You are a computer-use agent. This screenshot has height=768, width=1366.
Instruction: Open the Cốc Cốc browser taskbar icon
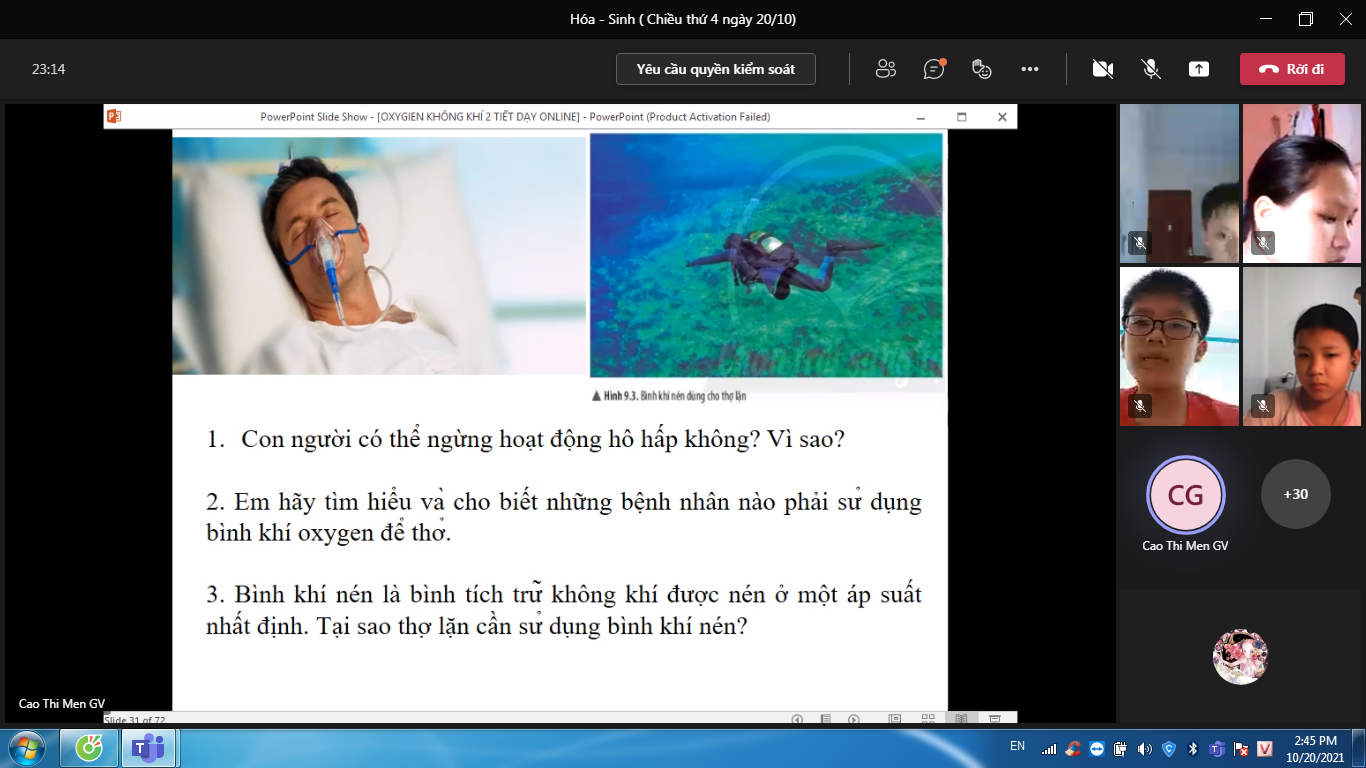point(89,748)
